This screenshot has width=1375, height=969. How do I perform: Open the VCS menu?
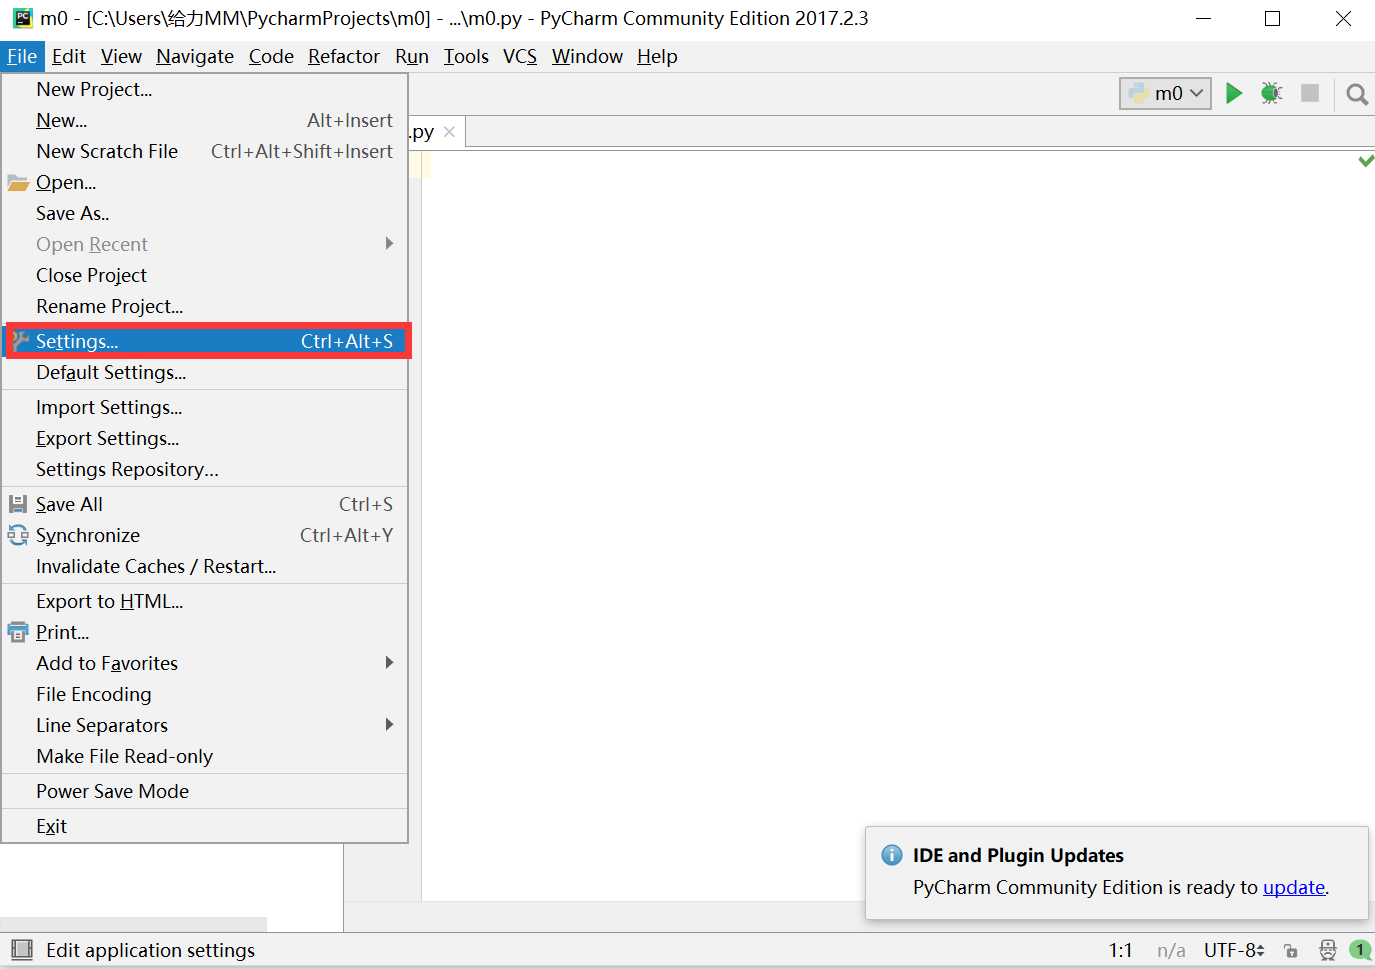coord(520,56)
